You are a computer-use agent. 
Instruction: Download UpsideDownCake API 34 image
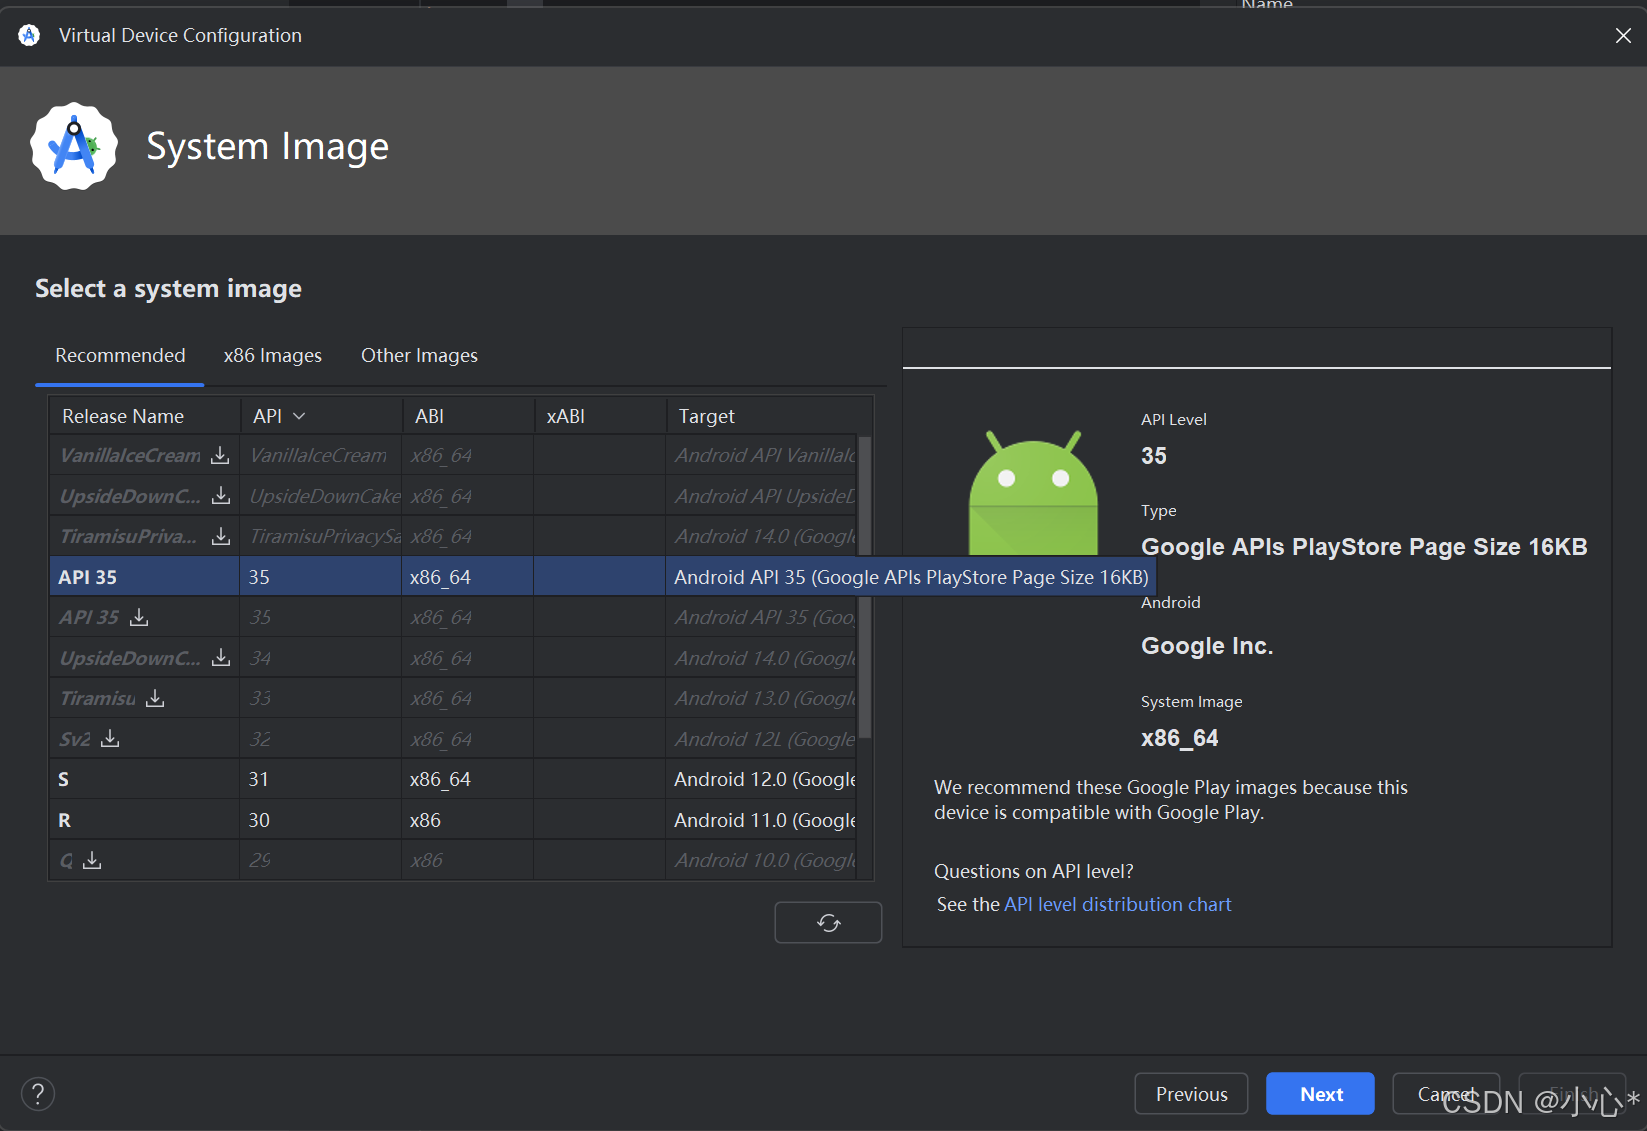[221, 658]
